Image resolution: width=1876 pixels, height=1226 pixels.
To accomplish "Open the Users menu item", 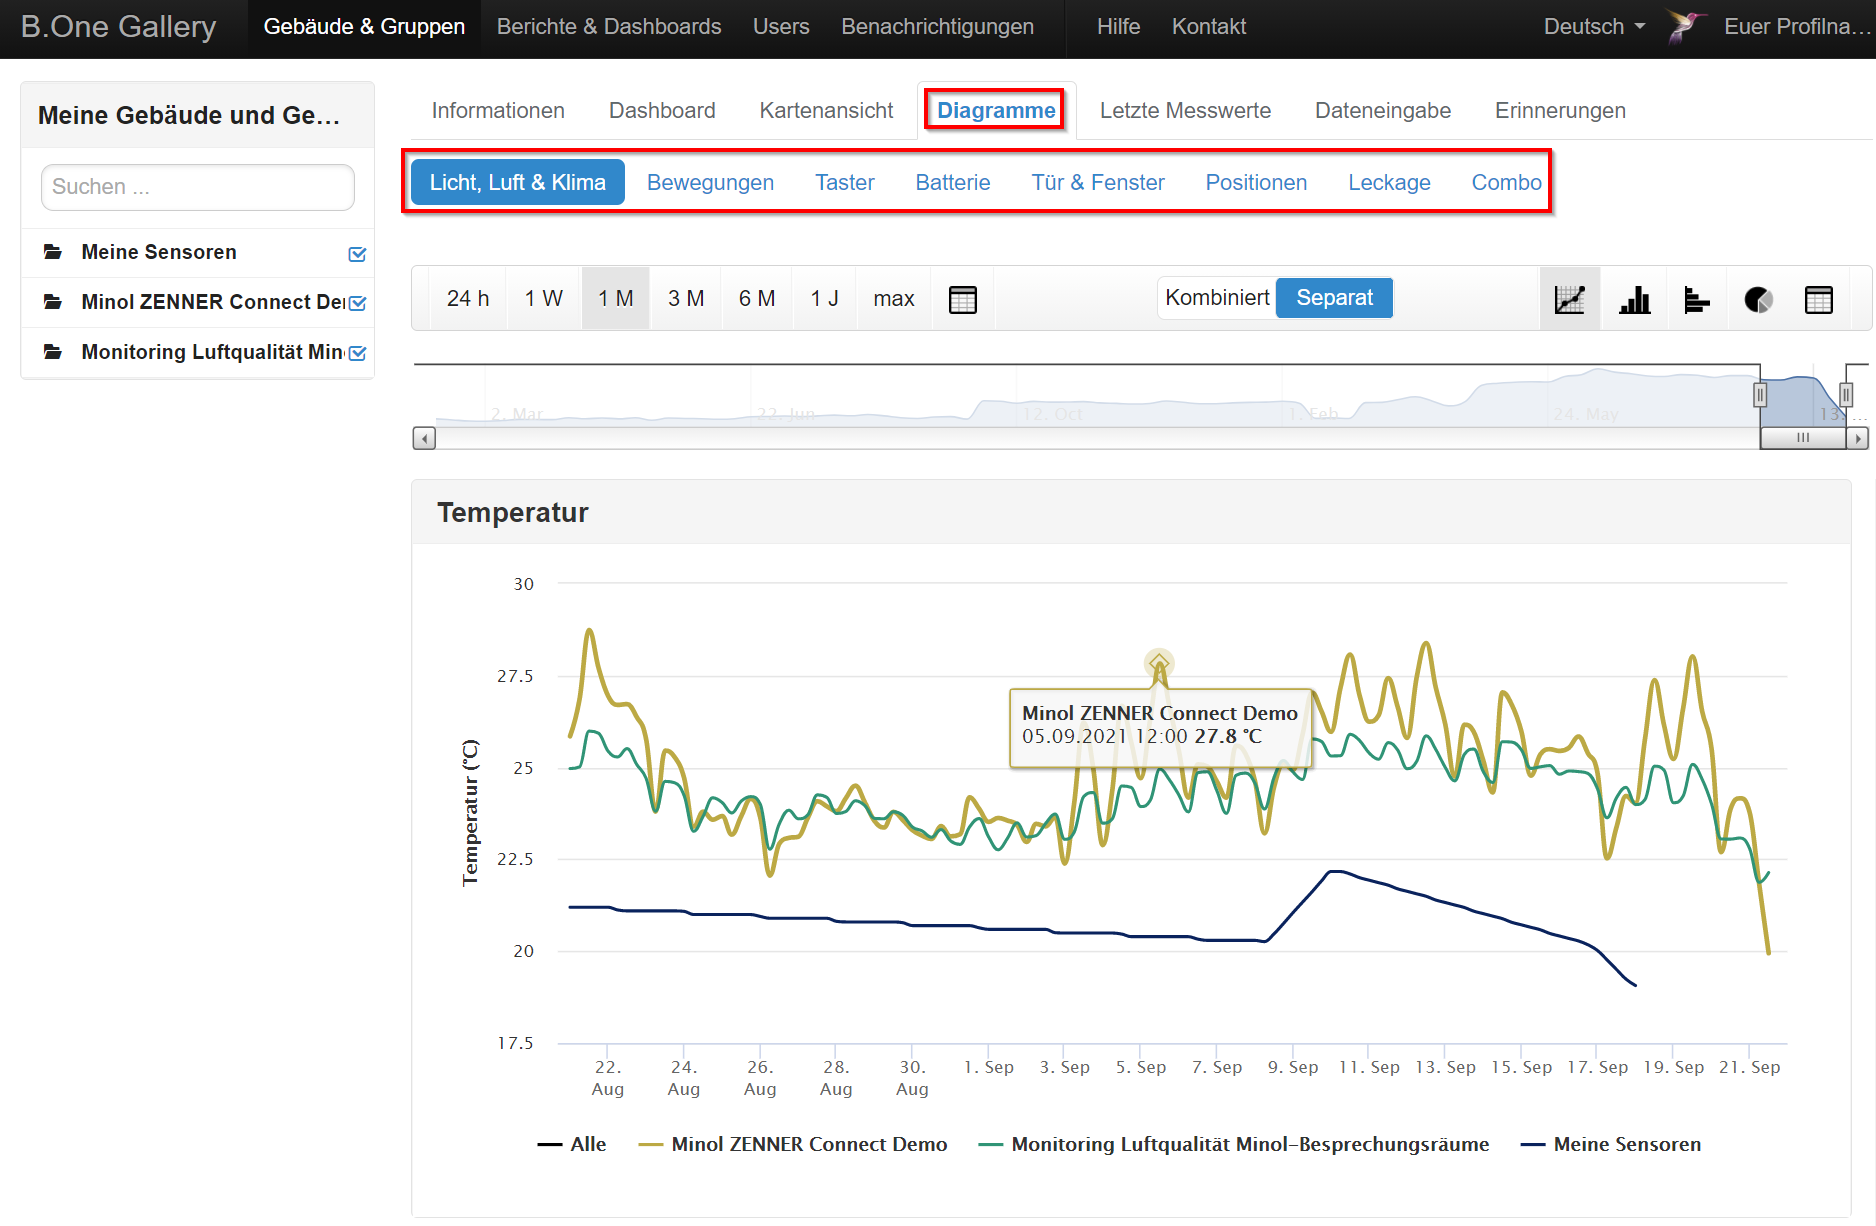I will click(x=781, y=27).
